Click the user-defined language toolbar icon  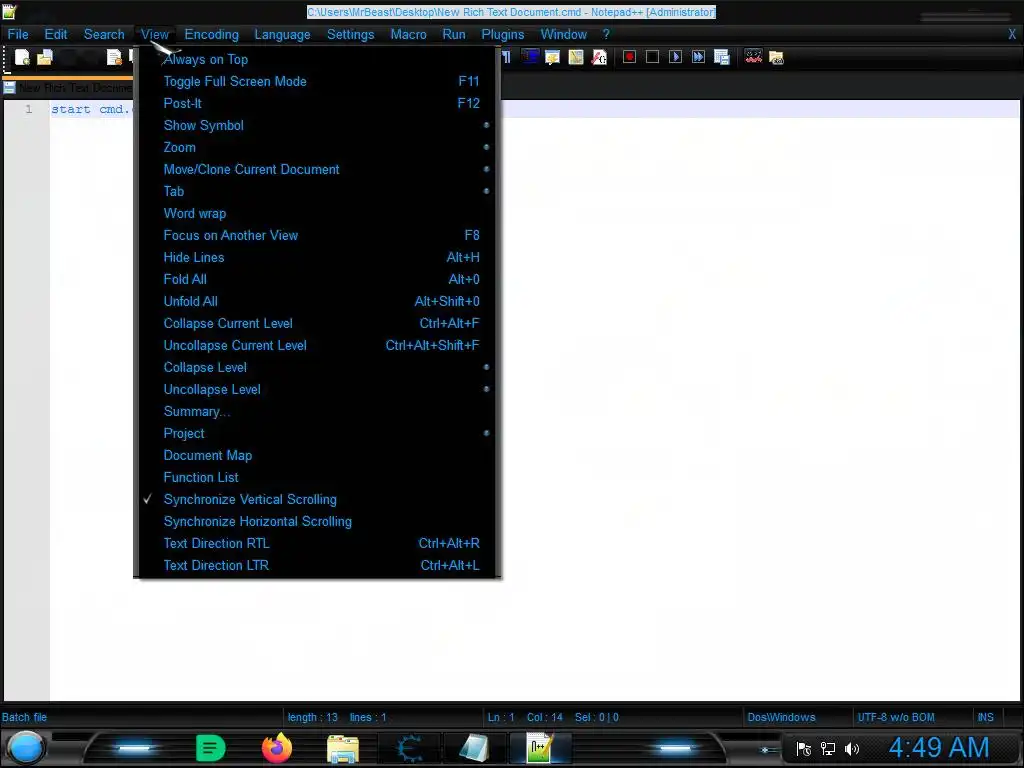click(x=552, y=57)
